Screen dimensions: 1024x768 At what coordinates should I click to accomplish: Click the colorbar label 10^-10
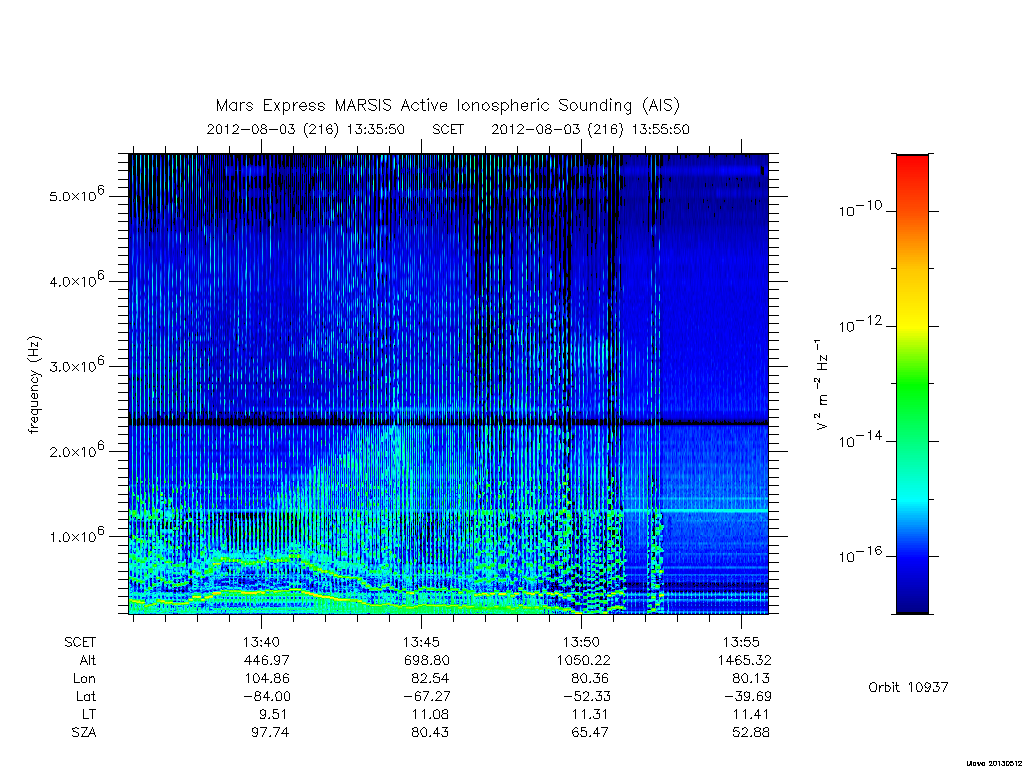click(860, 209)
